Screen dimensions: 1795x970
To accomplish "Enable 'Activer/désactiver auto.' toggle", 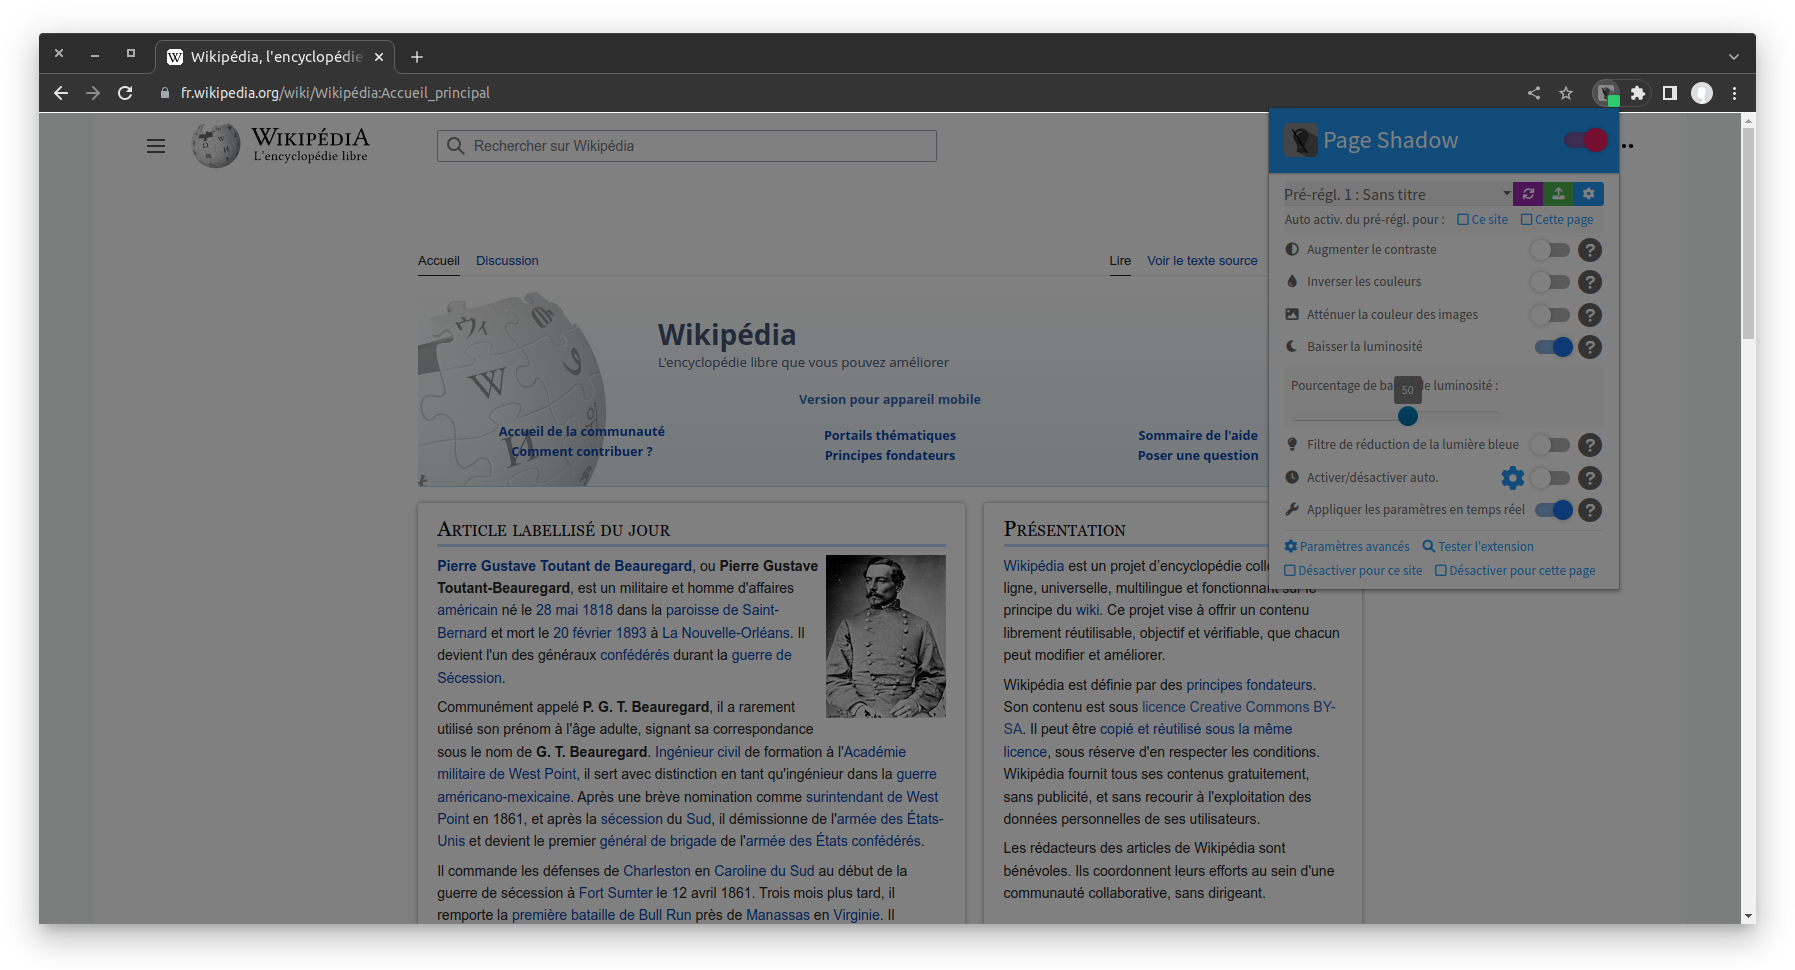I will (x=1551, y=478).
